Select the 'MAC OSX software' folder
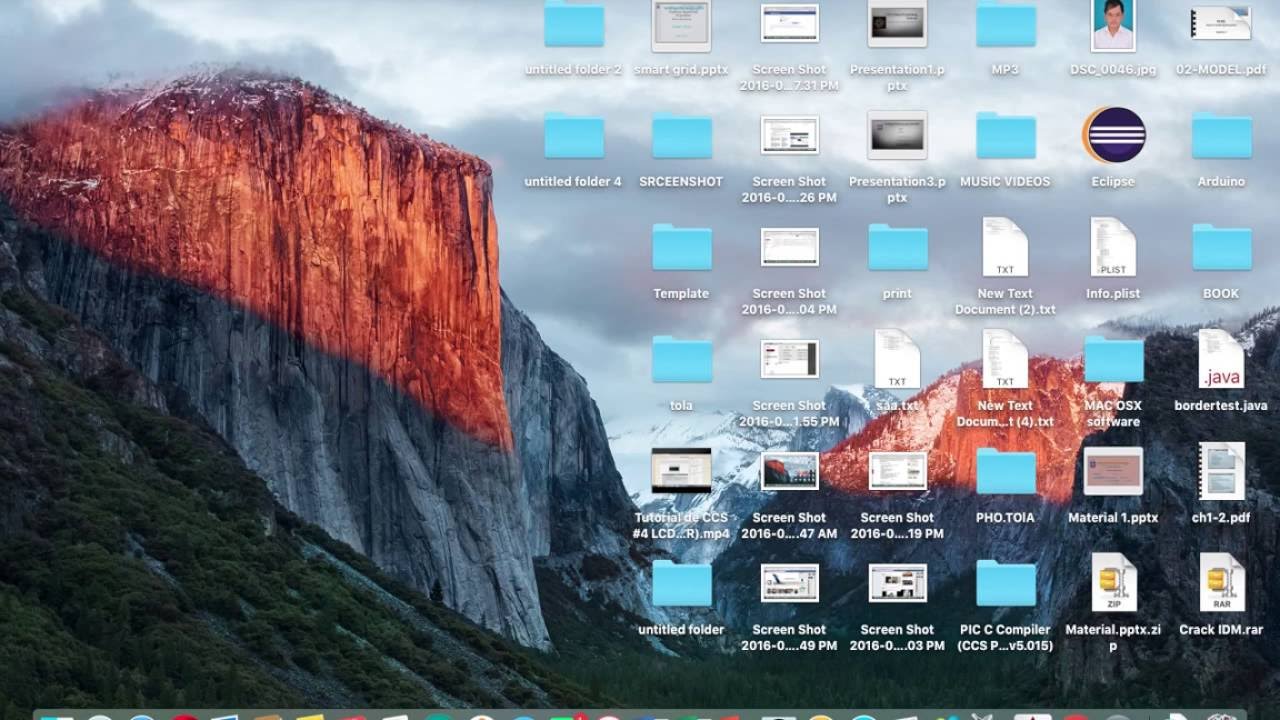Viewport: 1280px width, 720px height. [1114, 359]
